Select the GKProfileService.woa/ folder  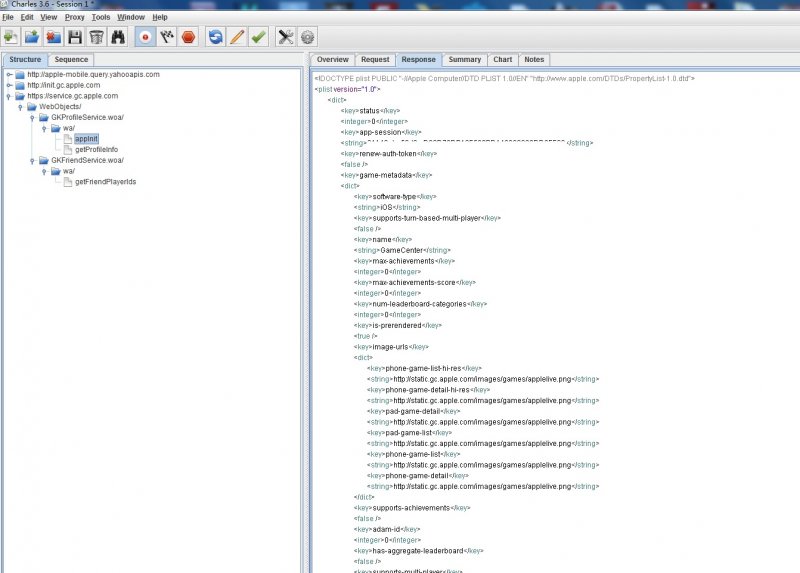[87, 117]
